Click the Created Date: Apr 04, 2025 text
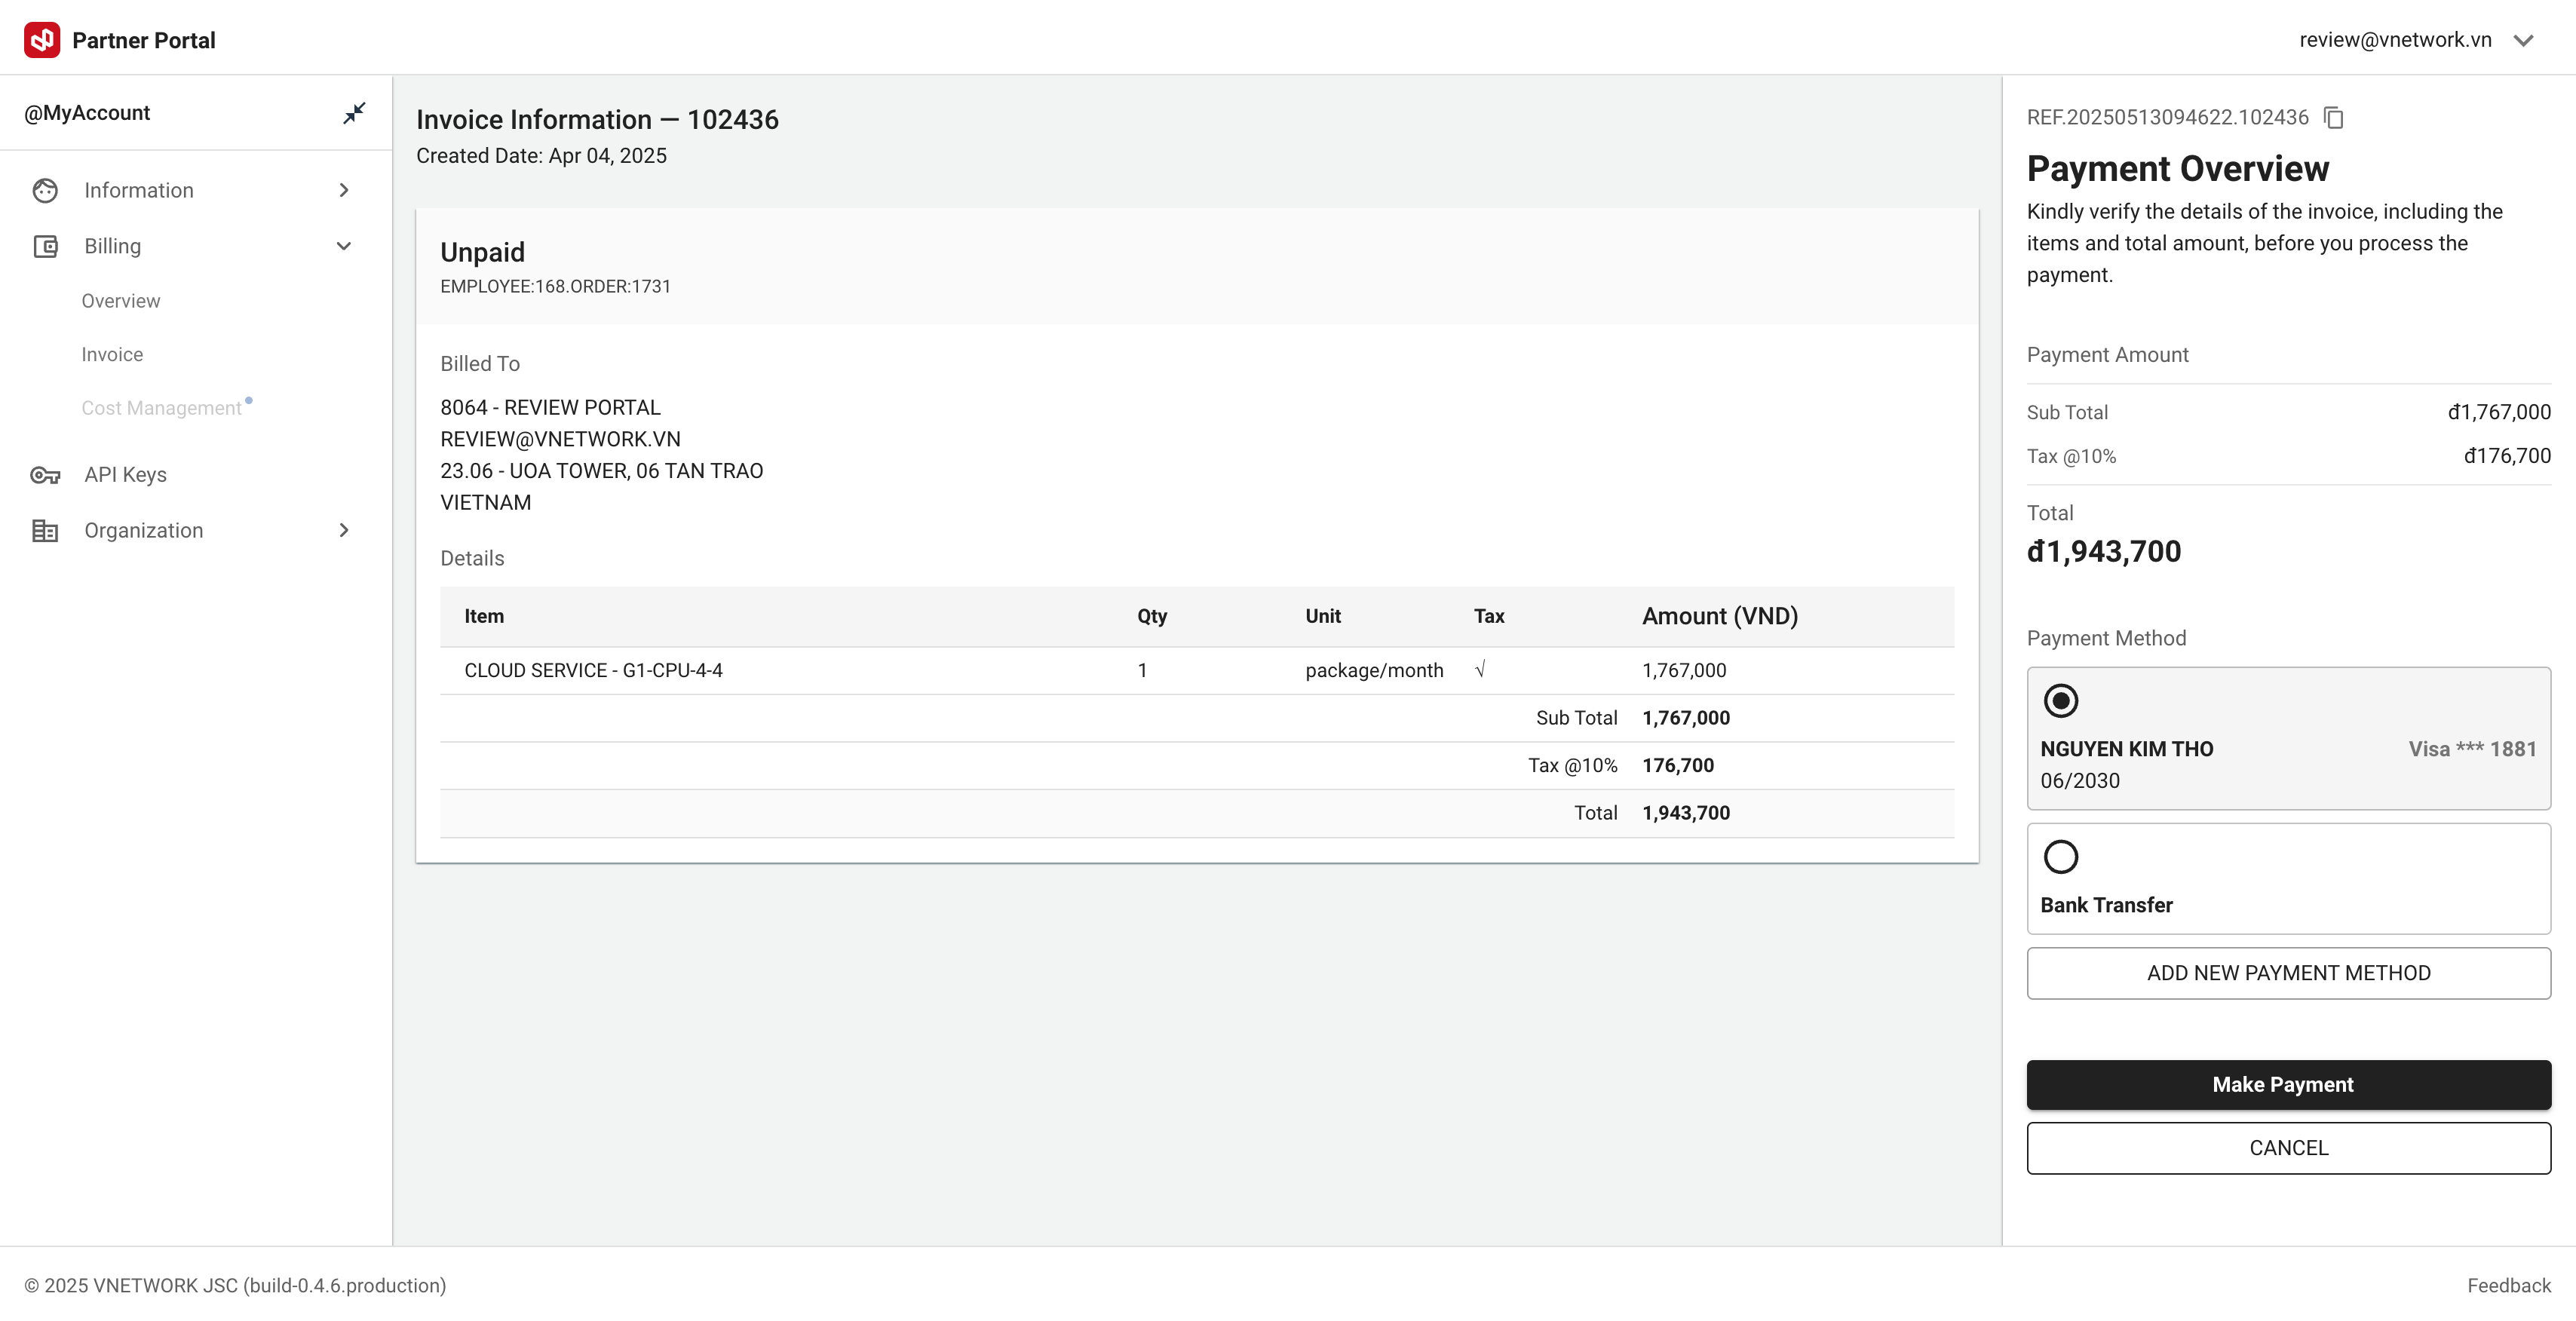This screenshot has width=2576, height=1321. coord(541,156)
